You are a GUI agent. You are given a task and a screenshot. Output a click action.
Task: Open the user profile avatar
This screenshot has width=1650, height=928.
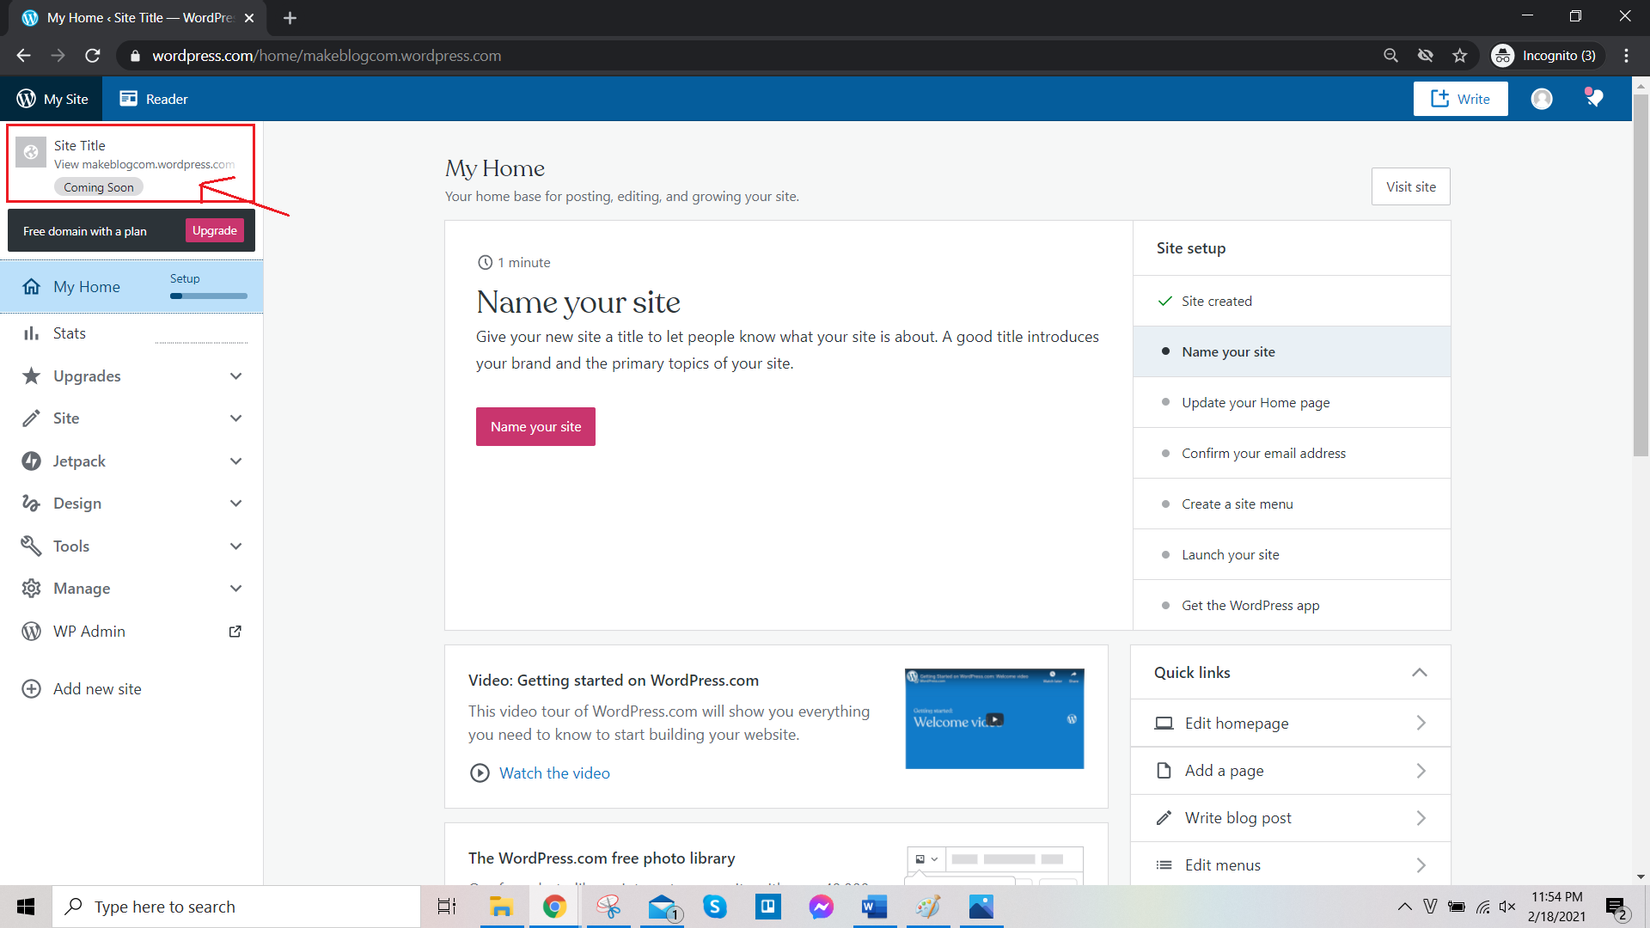point(1542,98)
